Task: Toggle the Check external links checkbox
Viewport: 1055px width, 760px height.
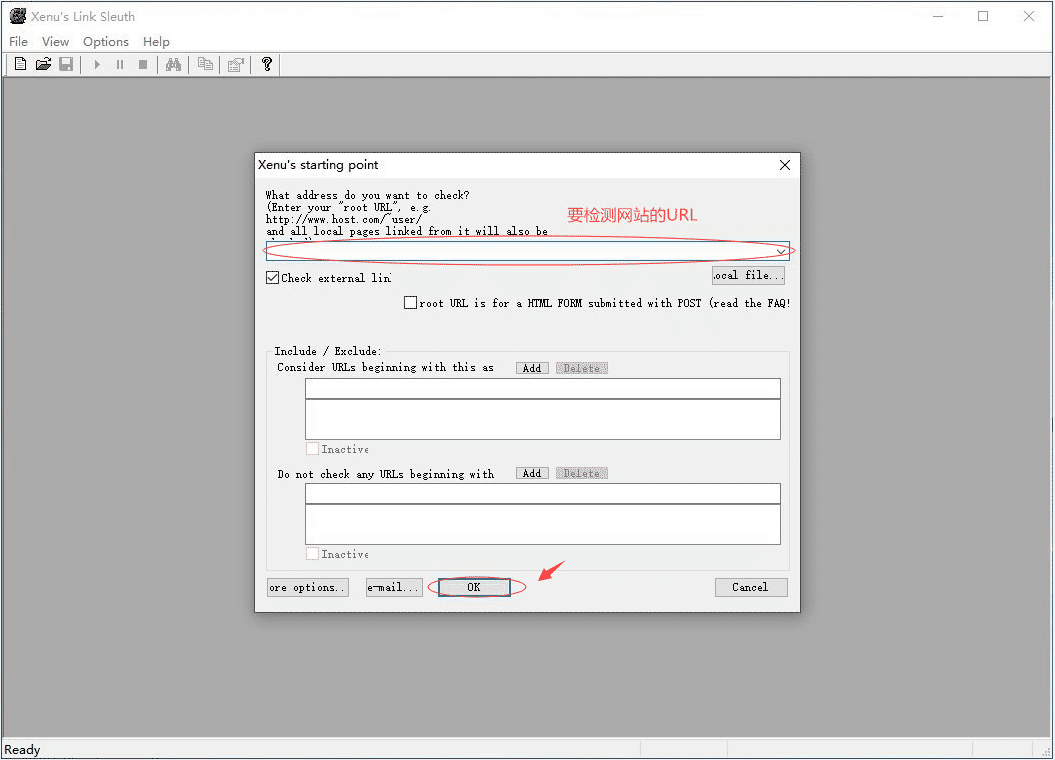Action: (272, 278)
